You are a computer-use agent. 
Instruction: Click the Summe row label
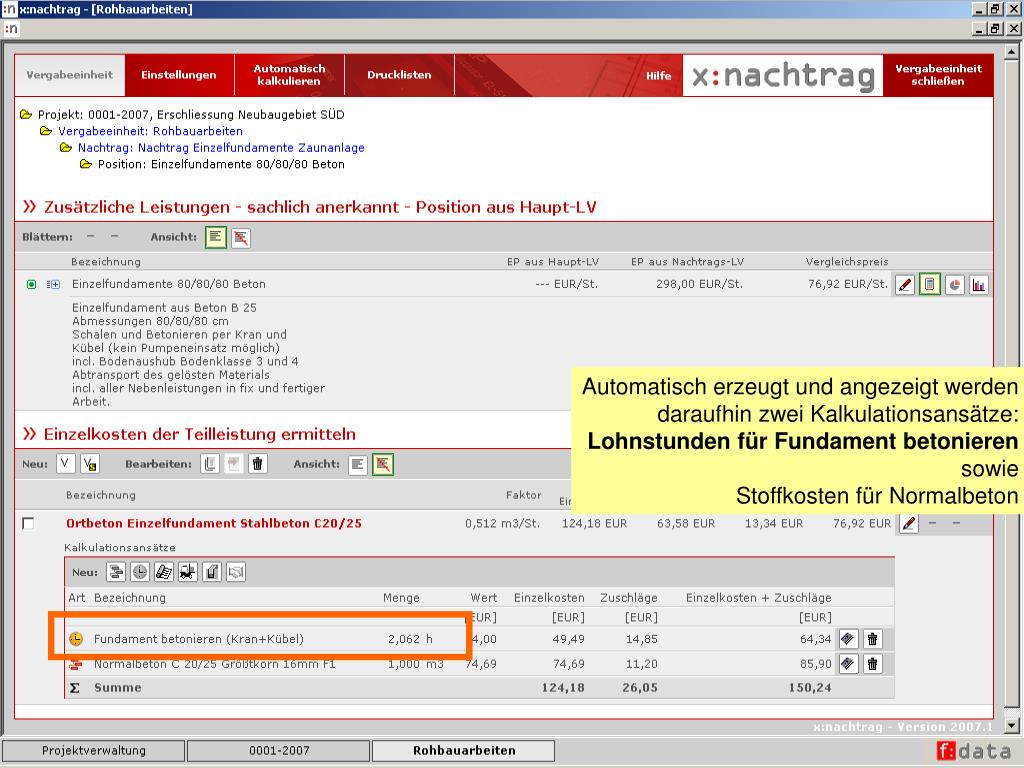pos(118,688)
